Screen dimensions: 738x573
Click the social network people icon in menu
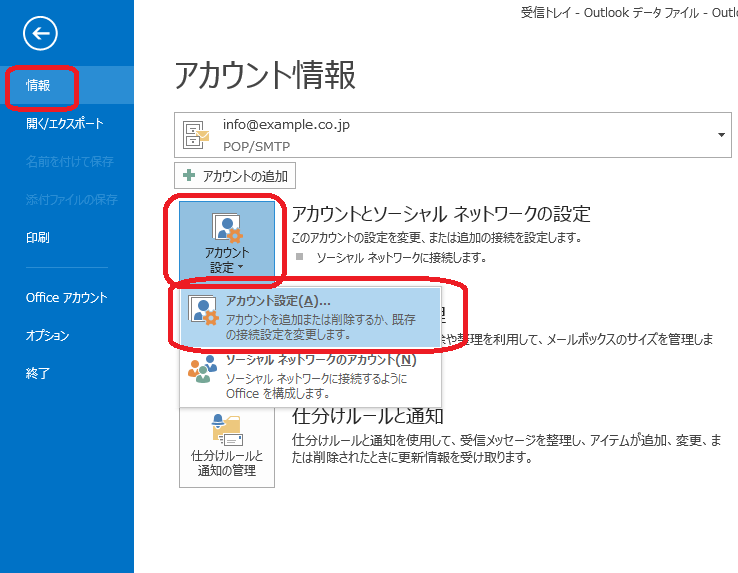coord(202,370)
